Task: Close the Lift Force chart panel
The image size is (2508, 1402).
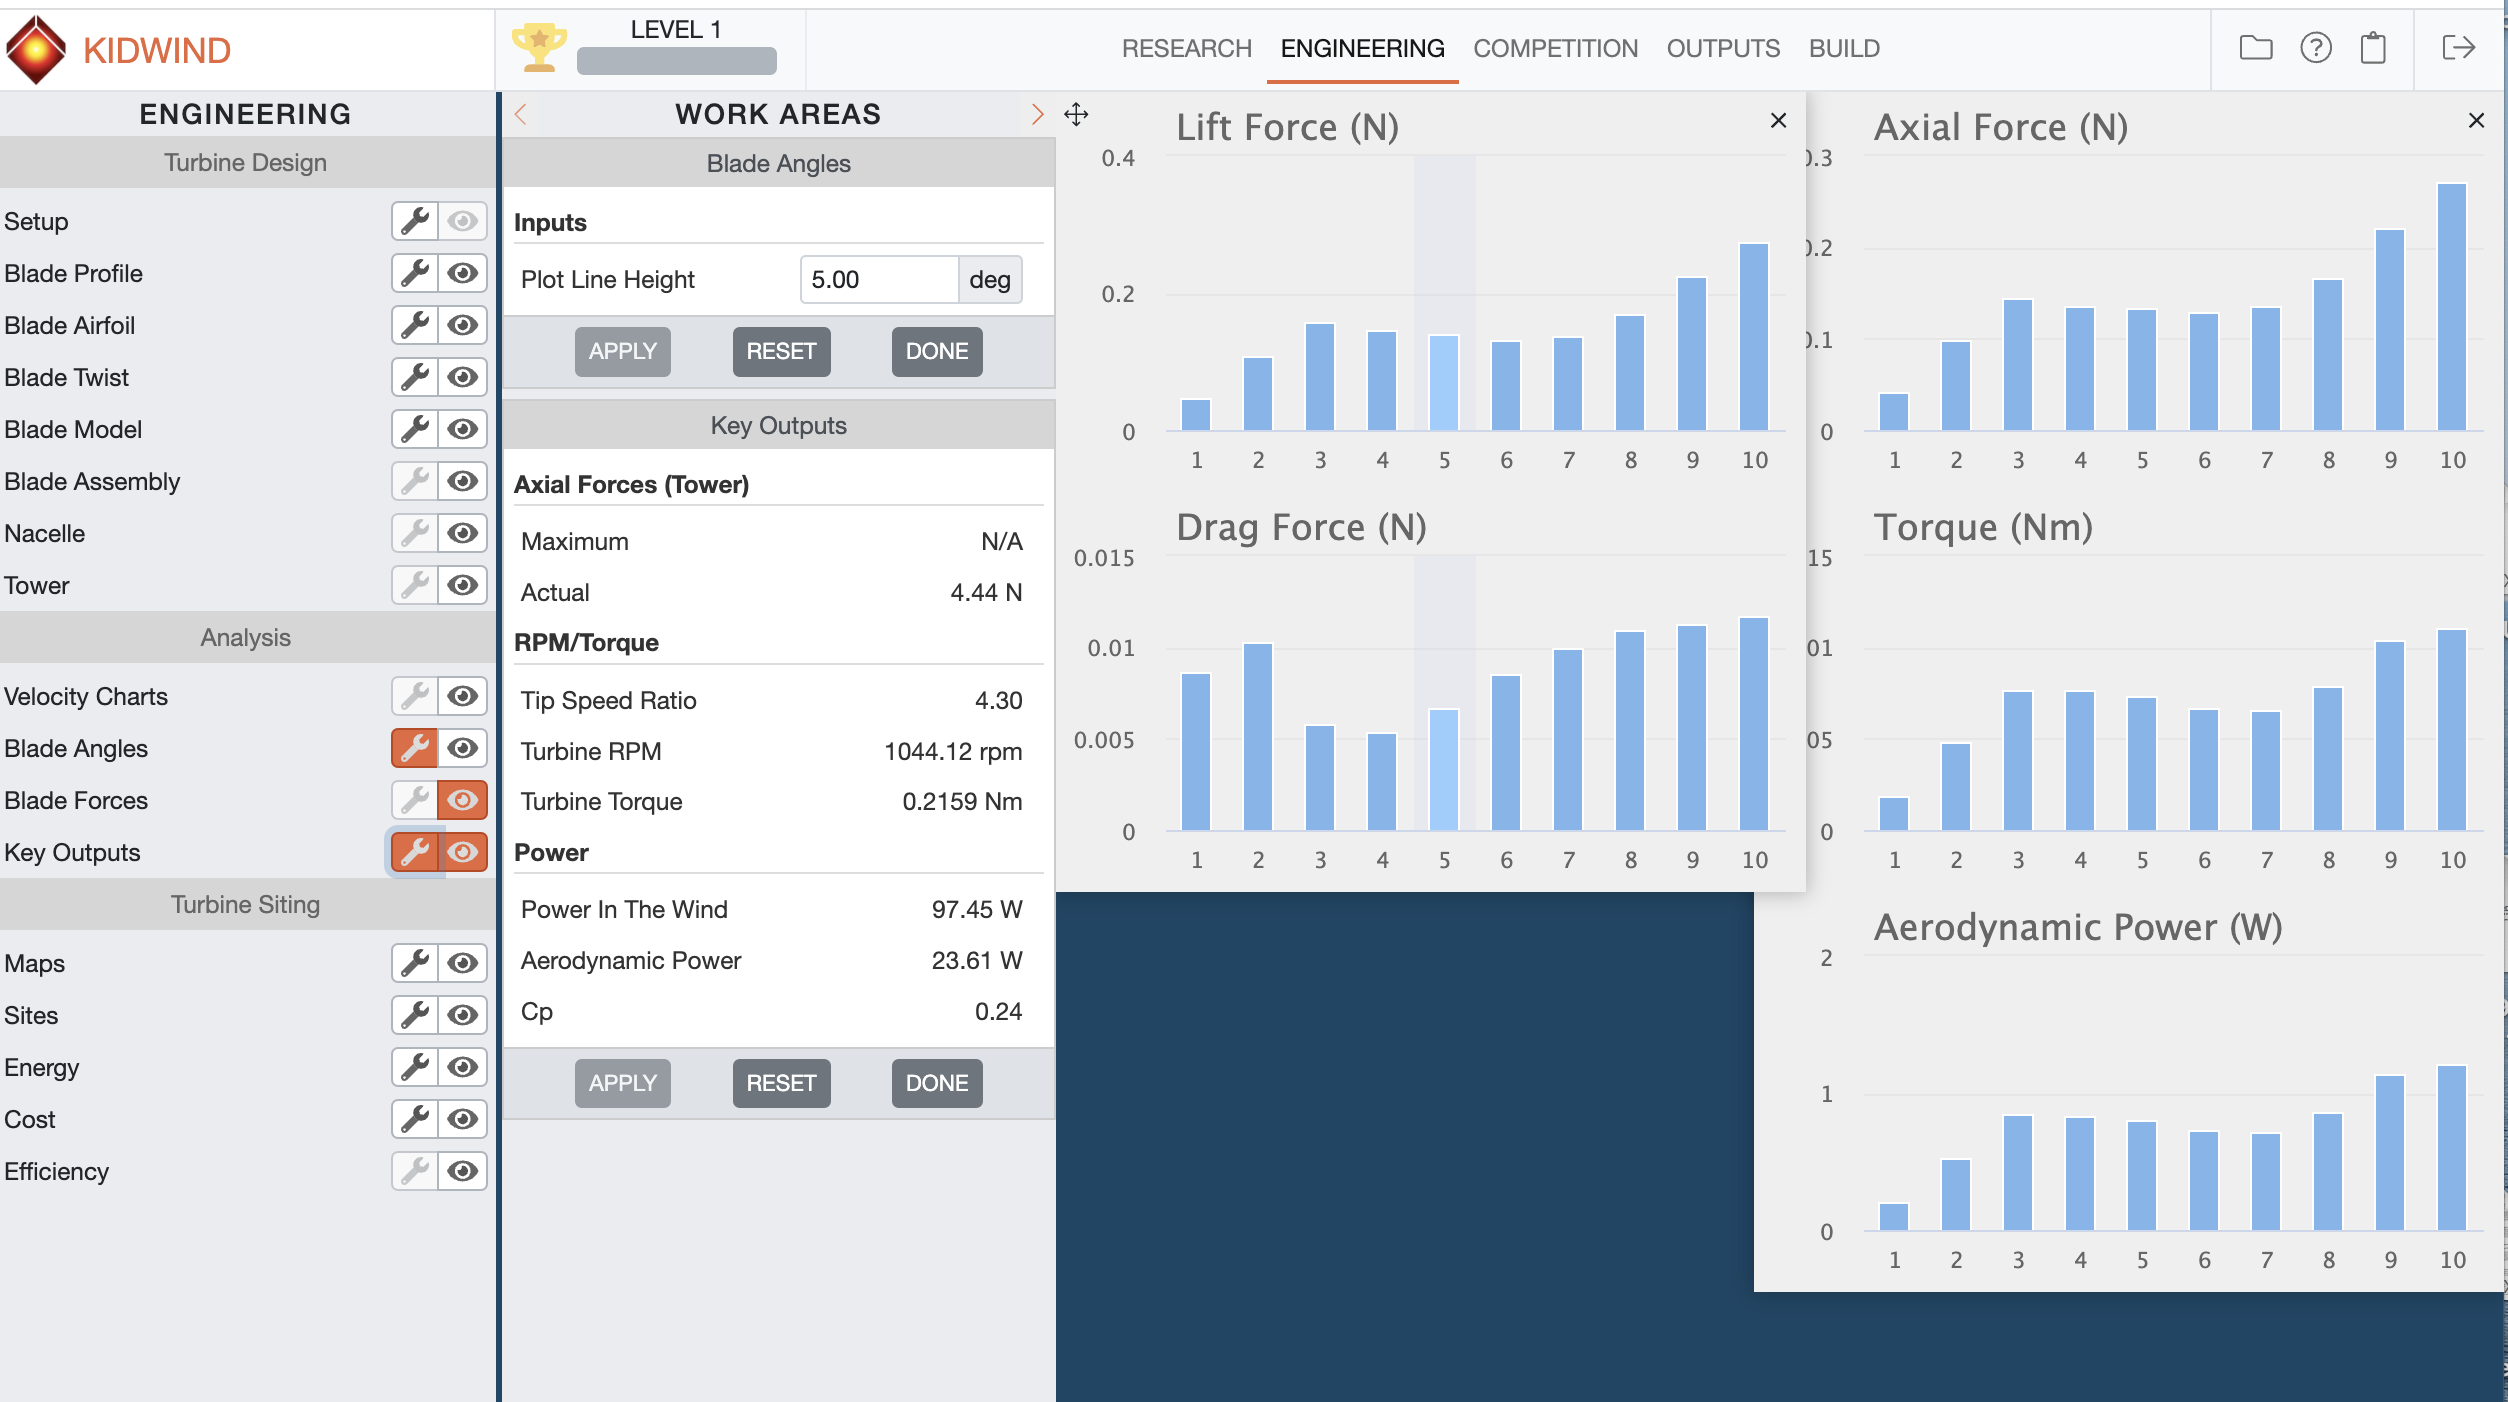Action: [x=1778, y=120]
